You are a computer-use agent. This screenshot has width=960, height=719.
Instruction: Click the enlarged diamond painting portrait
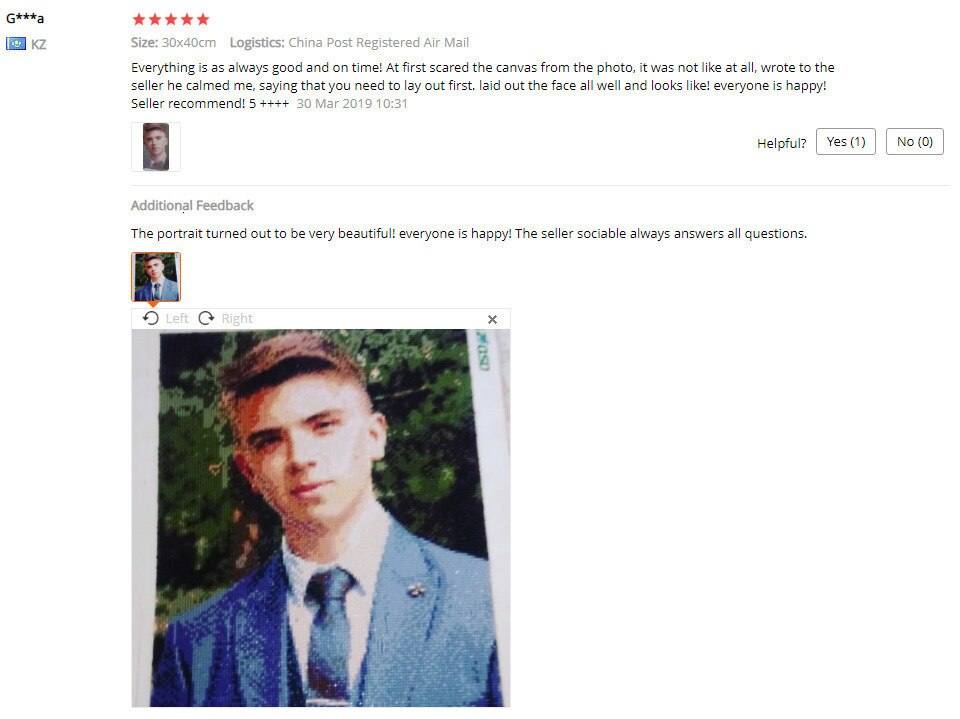pyautogui.click(x=321, y=518)
